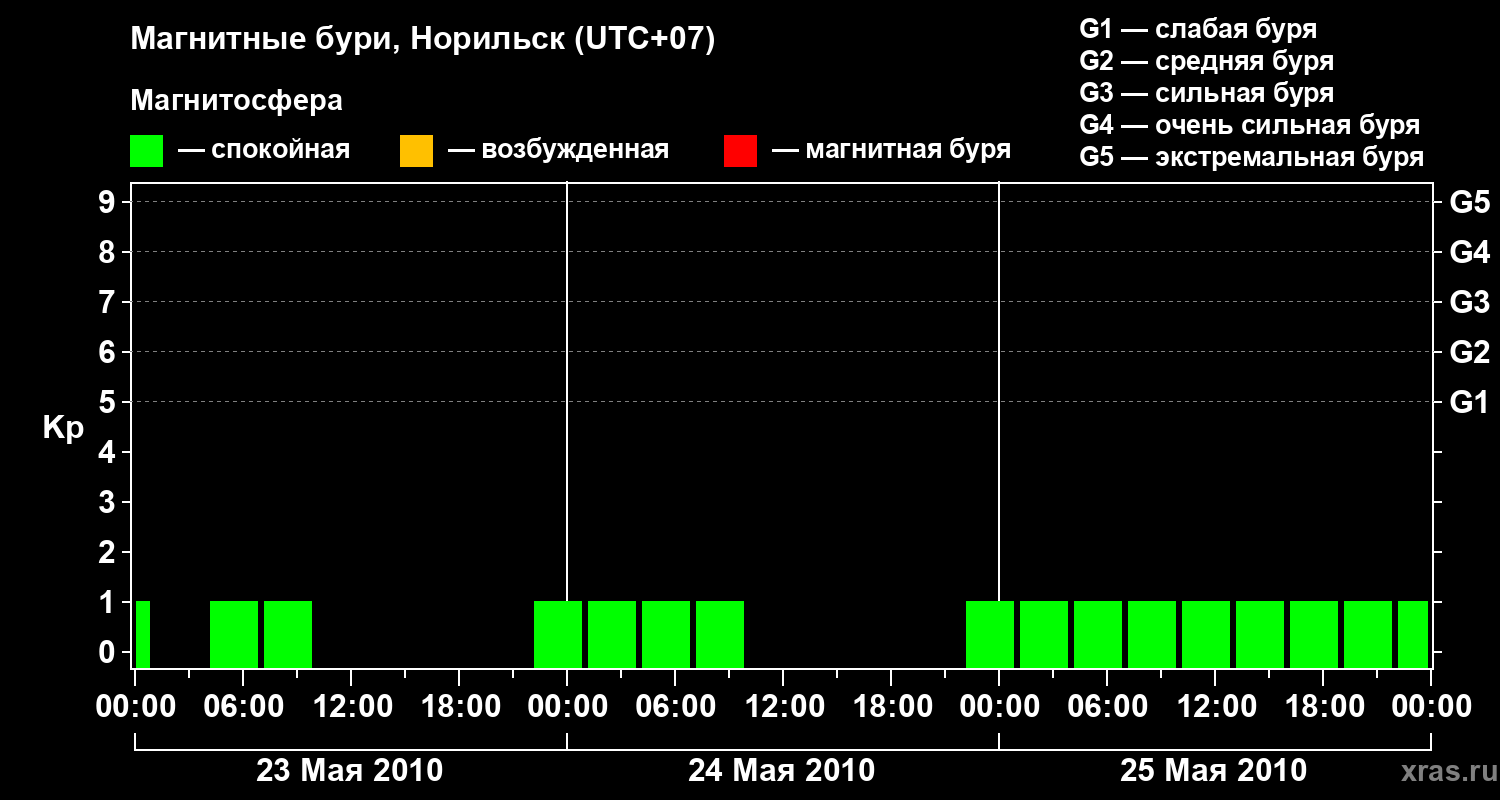Click the green 'спокойная' legend swatch
1500x800 pixels.
tap(146, 151)
